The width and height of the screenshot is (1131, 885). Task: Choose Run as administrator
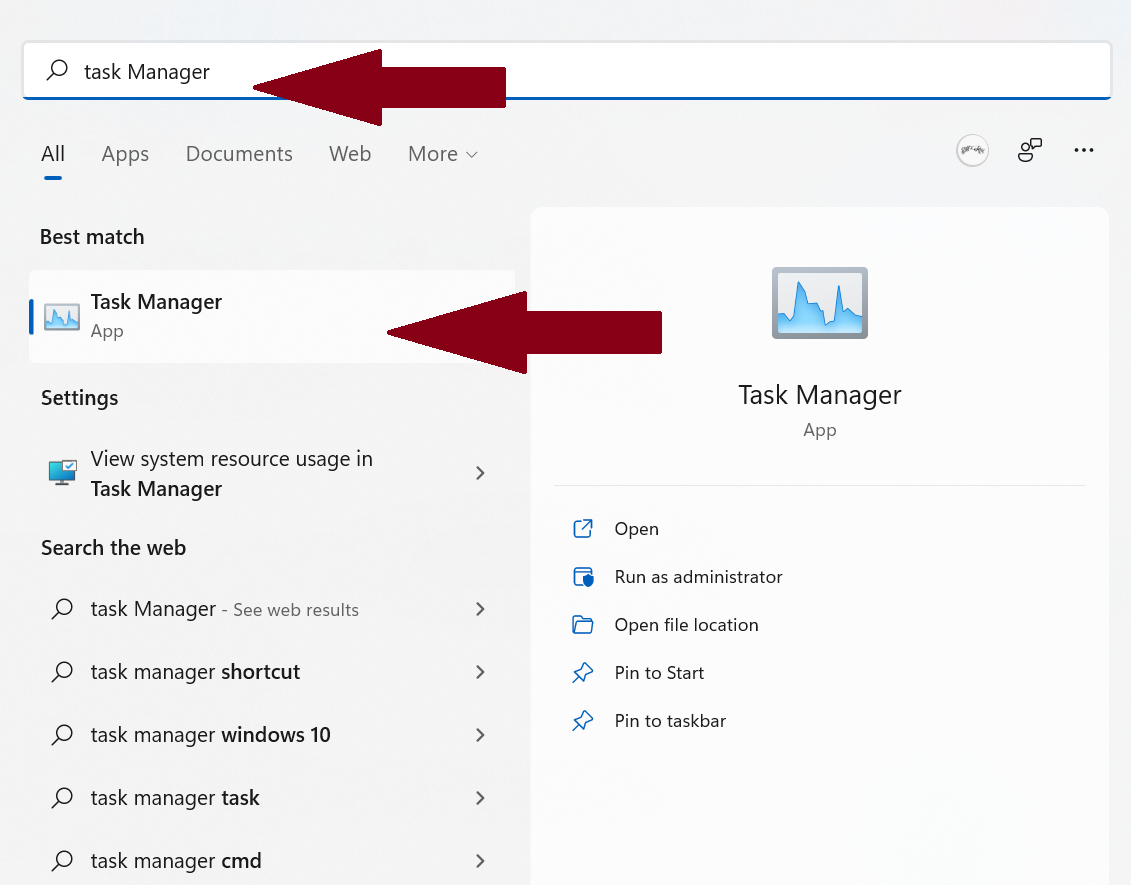tap(698, 577)
